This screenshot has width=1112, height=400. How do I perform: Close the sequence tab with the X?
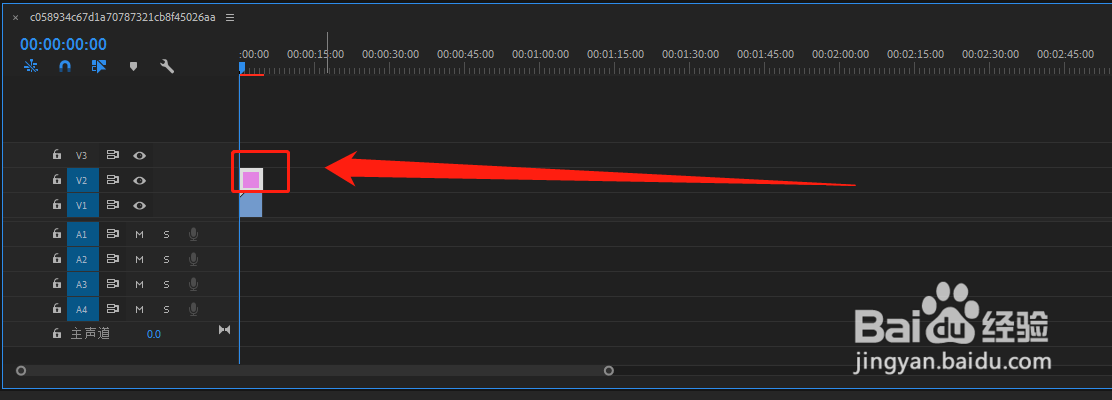click(x=16, y=17)
